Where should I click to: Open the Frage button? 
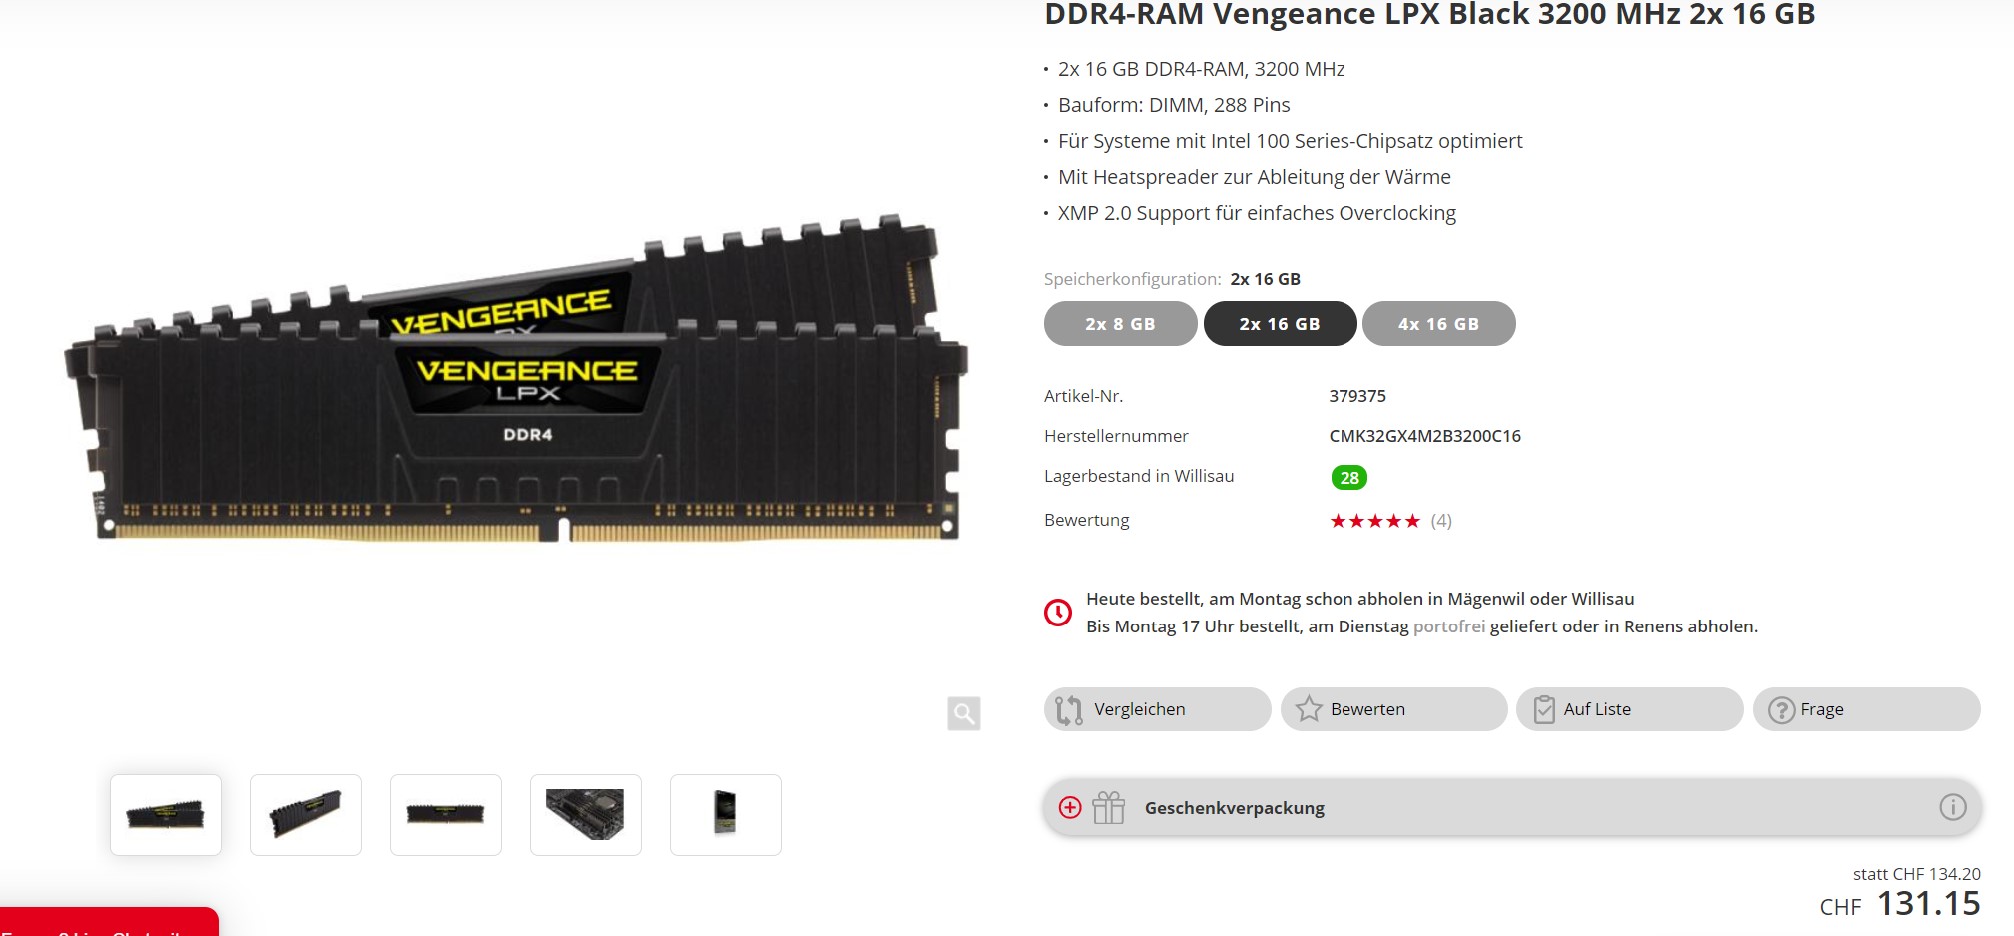pos(1866,709)
